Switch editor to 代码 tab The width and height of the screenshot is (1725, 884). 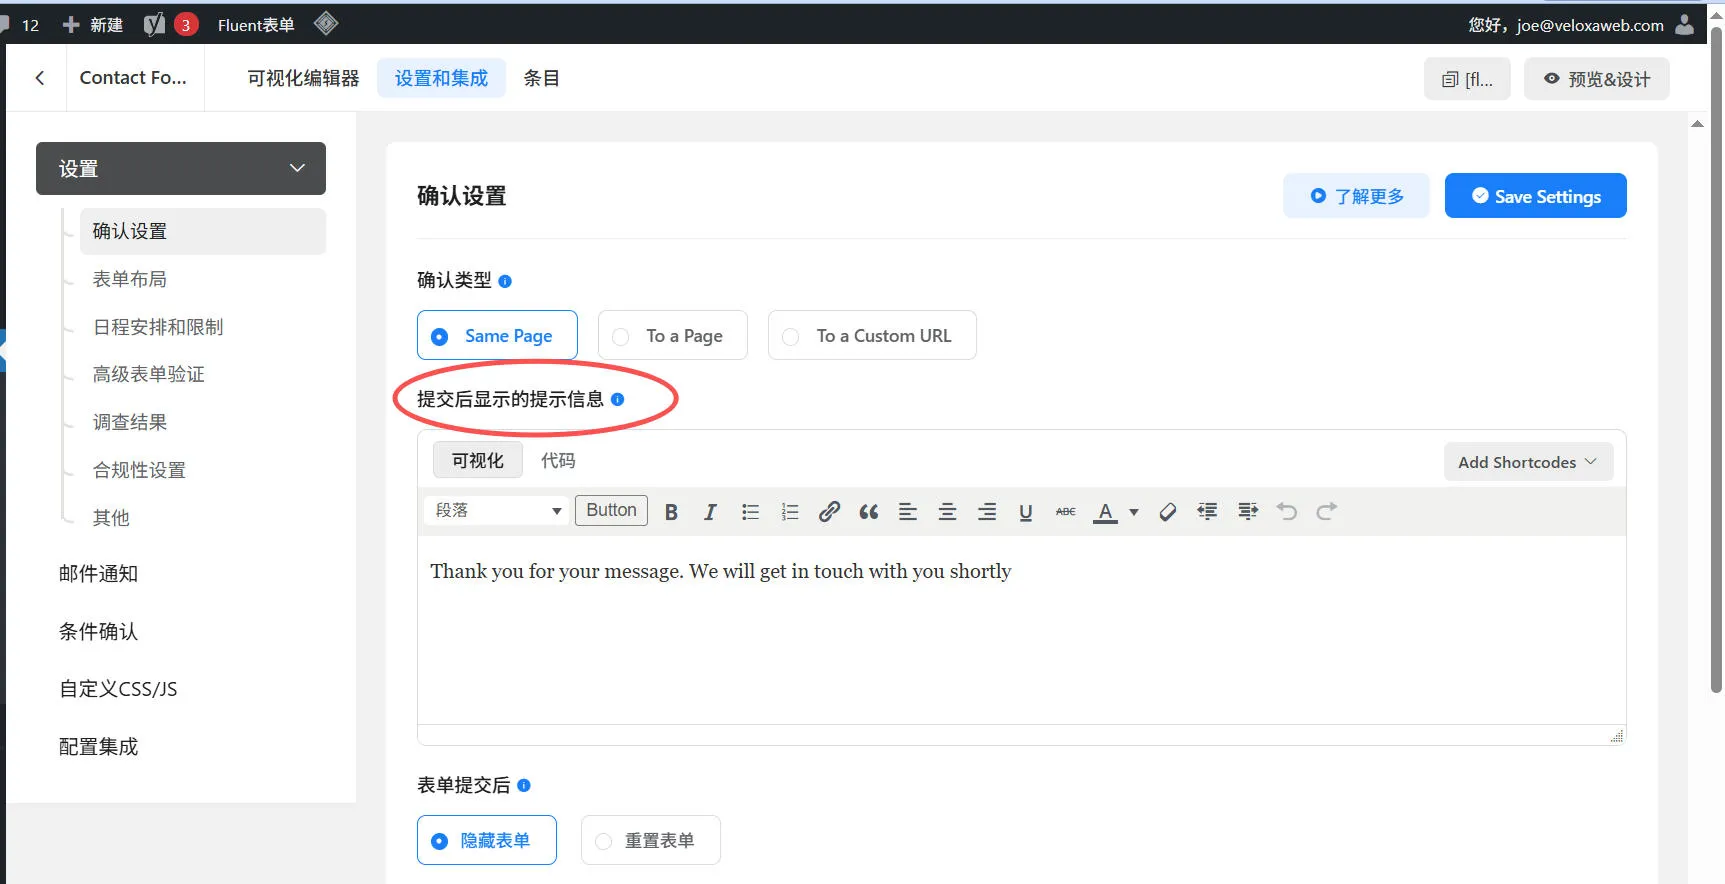pos(558,461)
